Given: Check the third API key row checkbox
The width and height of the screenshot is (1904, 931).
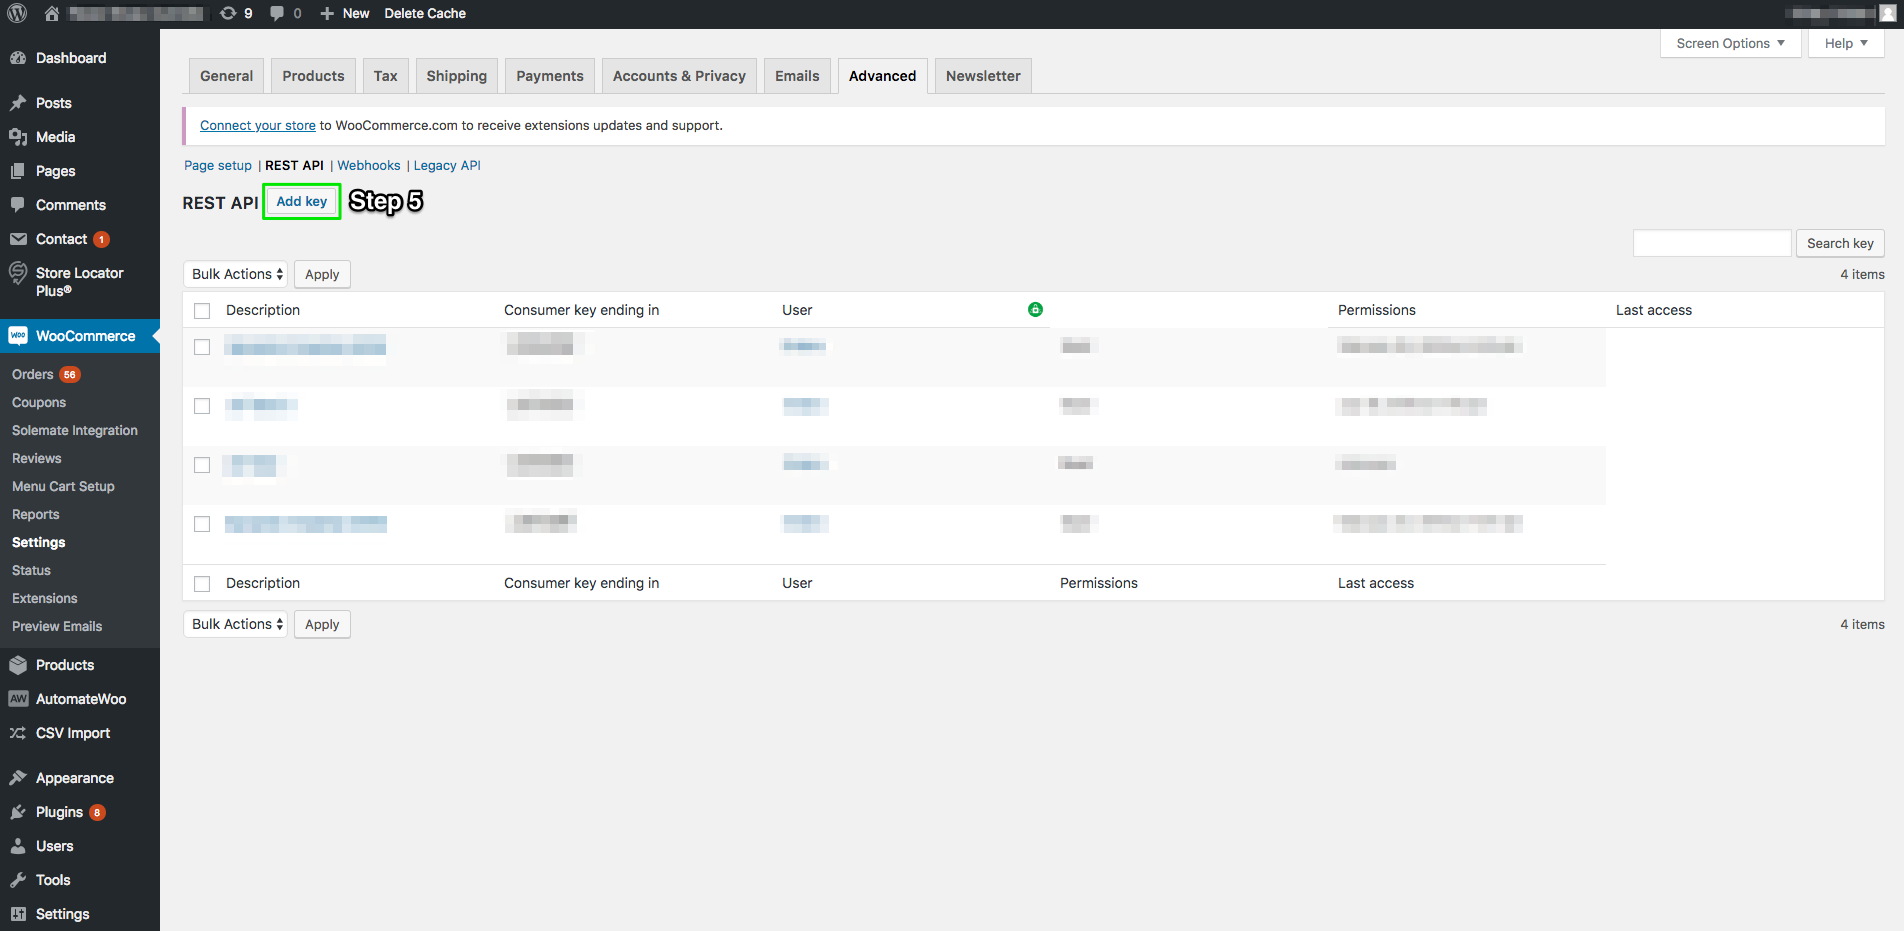Looking at the screenshot, I should tap(202, 465).
